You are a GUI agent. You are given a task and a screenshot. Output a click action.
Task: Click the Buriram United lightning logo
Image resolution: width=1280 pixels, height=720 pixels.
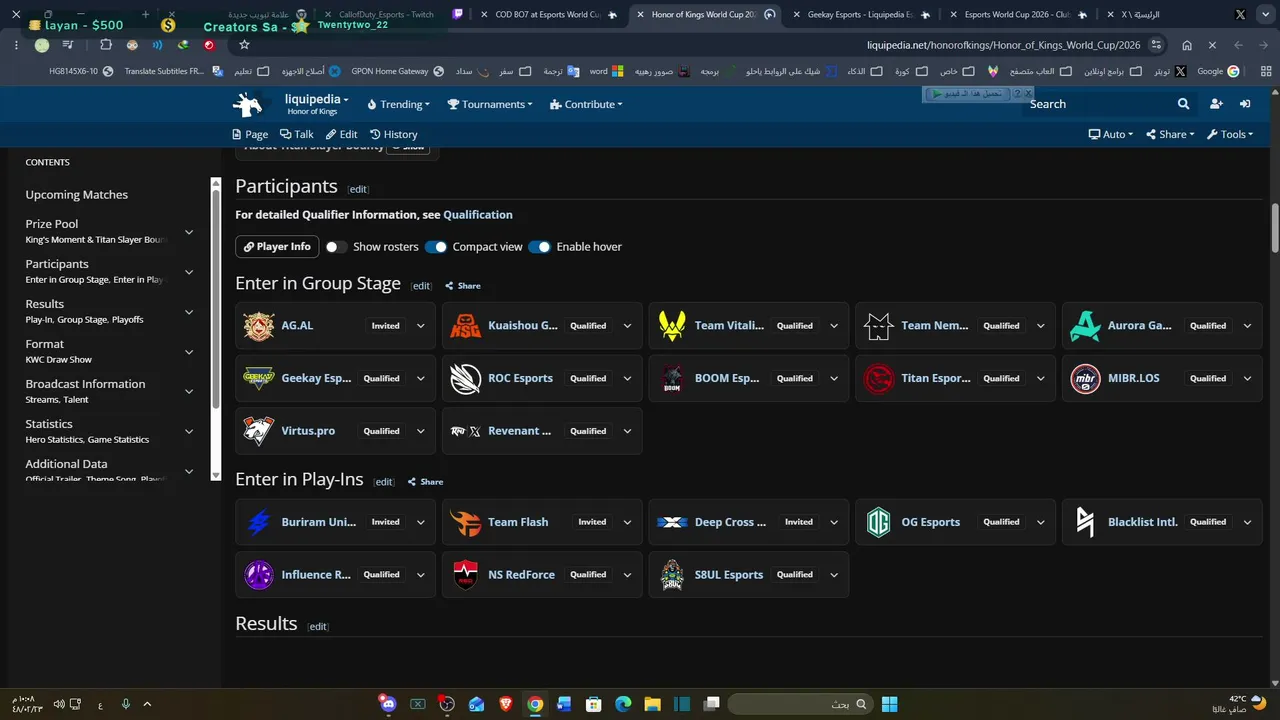259,522
